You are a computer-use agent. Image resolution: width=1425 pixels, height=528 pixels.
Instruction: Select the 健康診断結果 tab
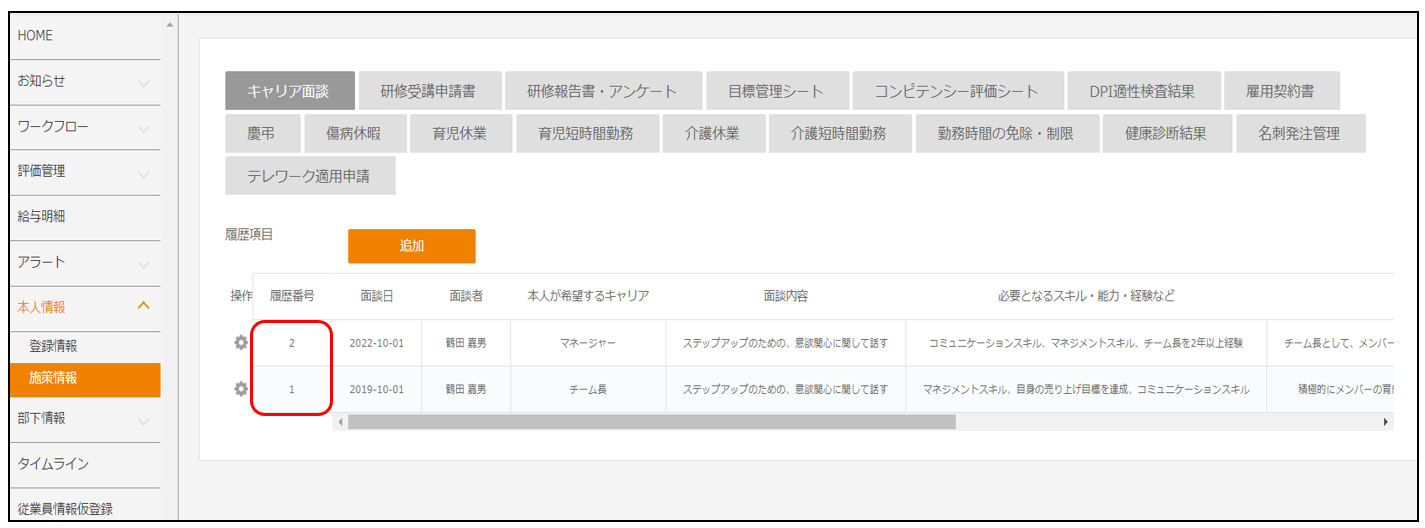[1165, 133]
